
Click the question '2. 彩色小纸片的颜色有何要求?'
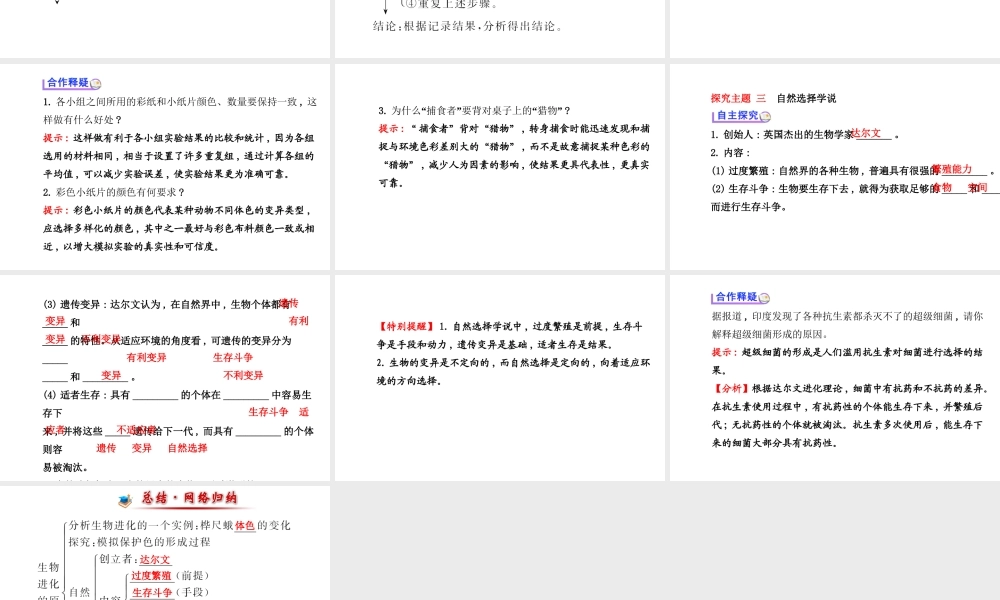click(114, 192)
